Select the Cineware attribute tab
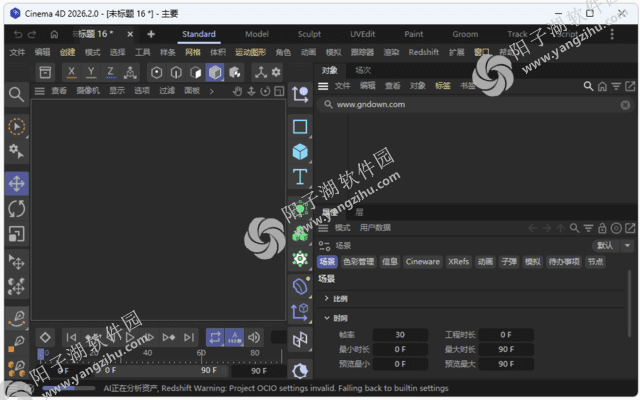This screenshot has height=400, width=640. pyautogui.click(x=422, y=262)
